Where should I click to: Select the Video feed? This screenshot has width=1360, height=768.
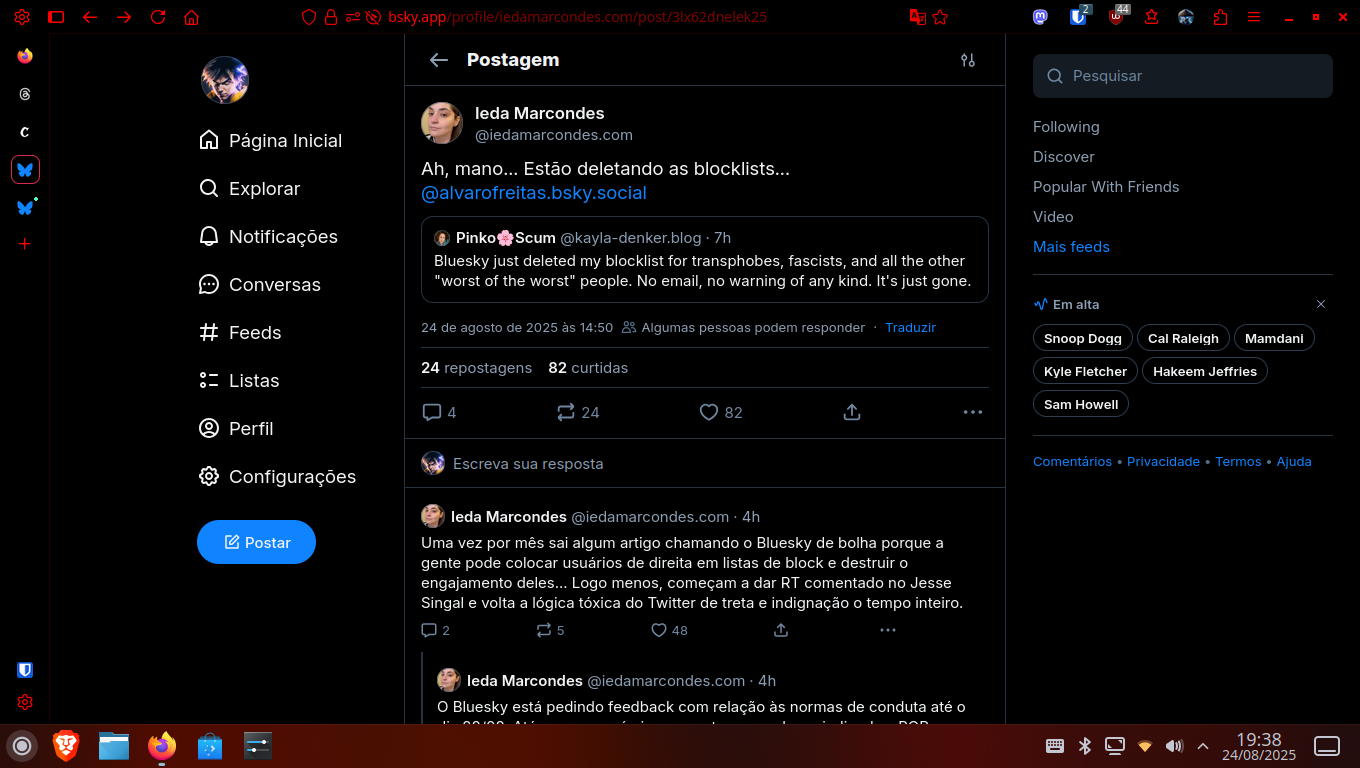1053,217
